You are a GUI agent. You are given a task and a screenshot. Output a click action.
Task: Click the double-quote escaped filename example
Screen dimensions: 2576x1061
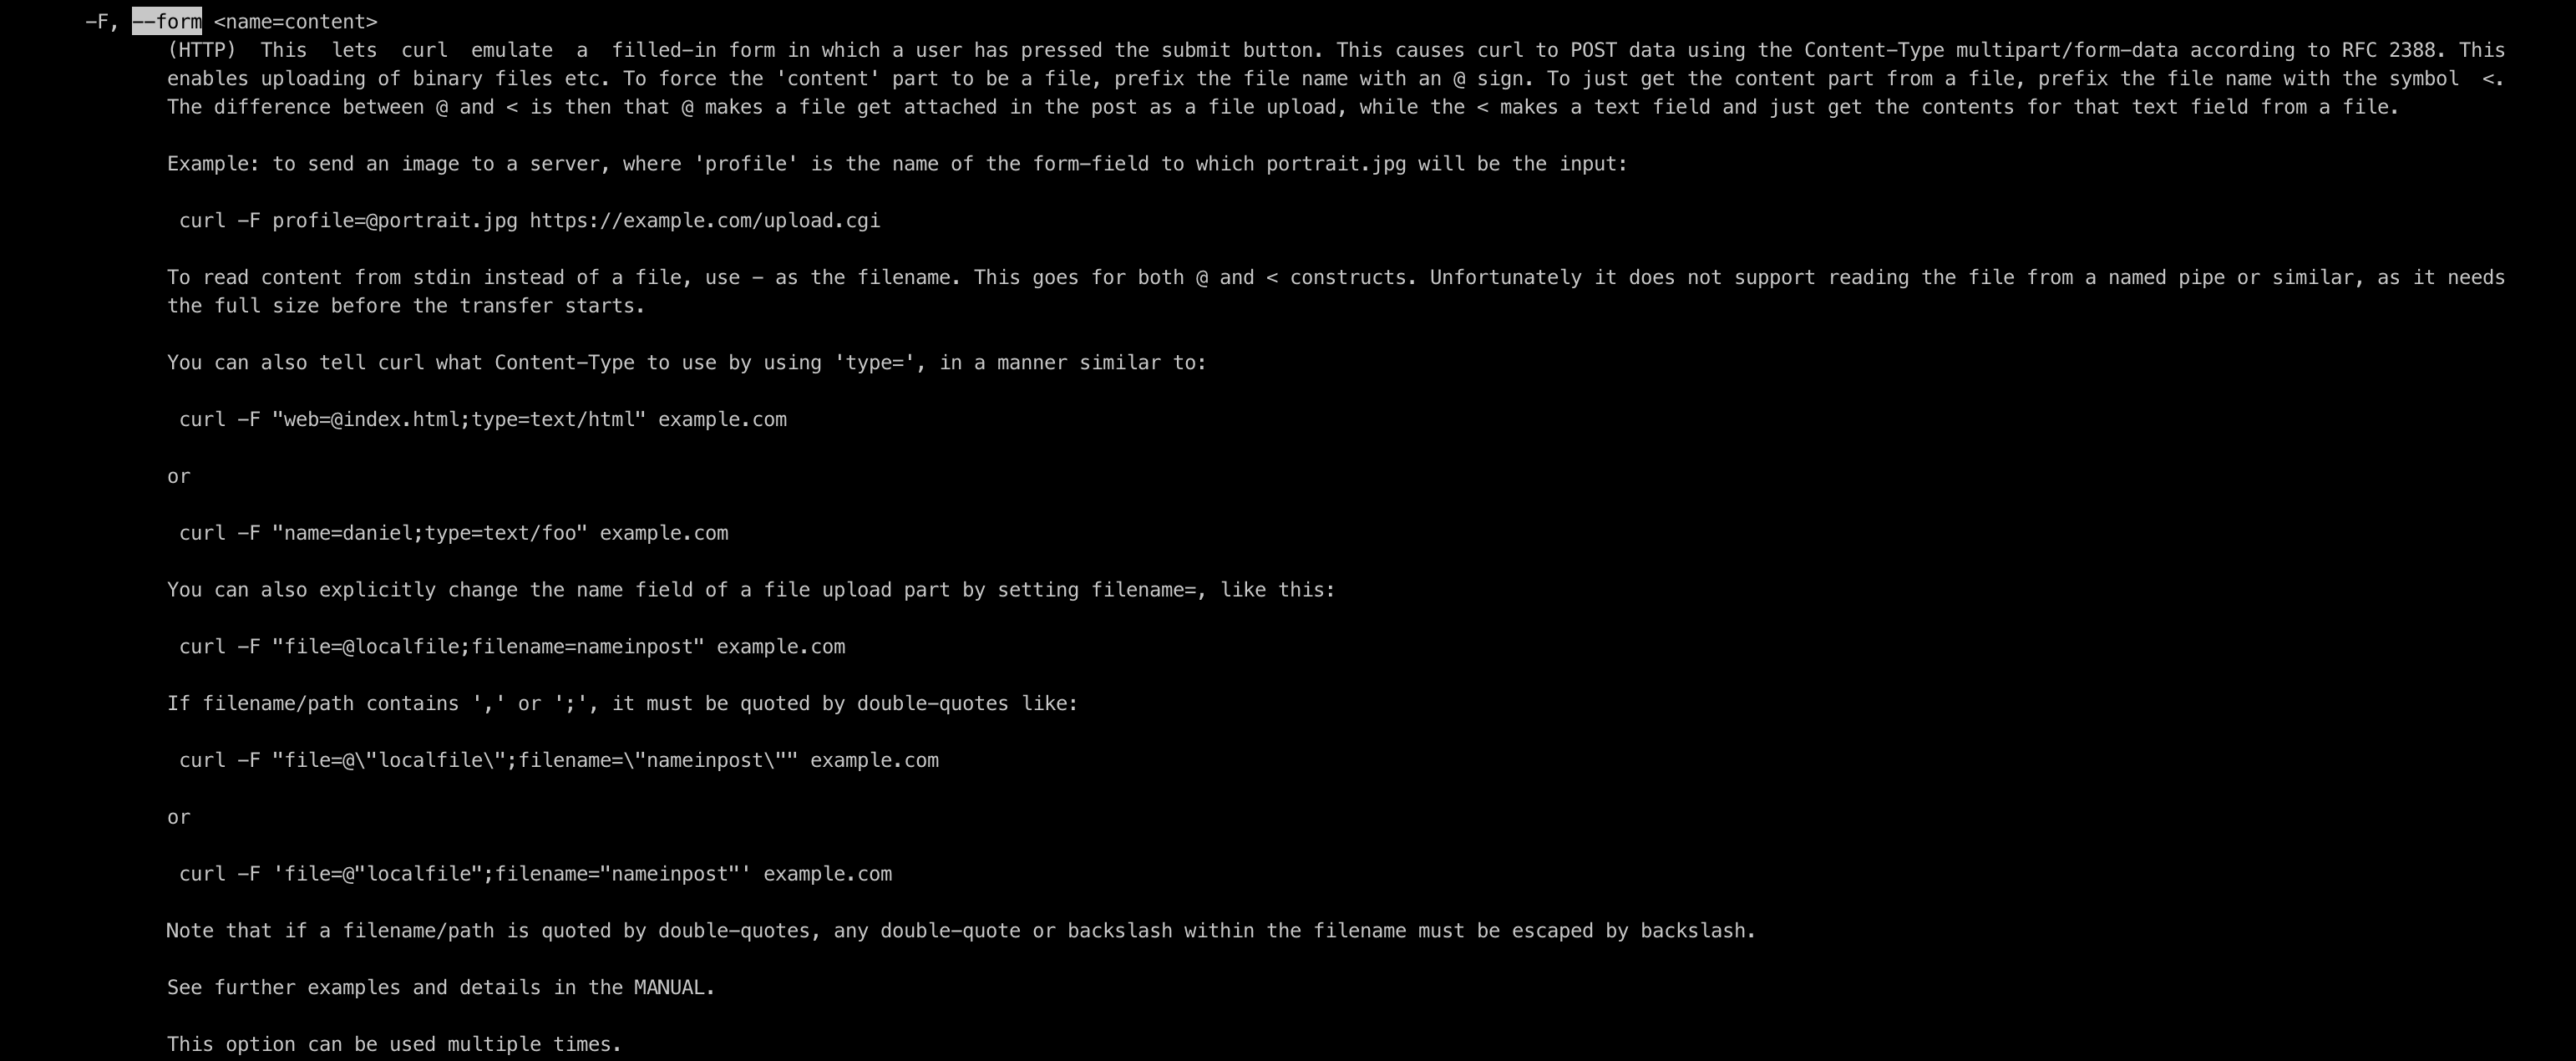tap(557, 759)
